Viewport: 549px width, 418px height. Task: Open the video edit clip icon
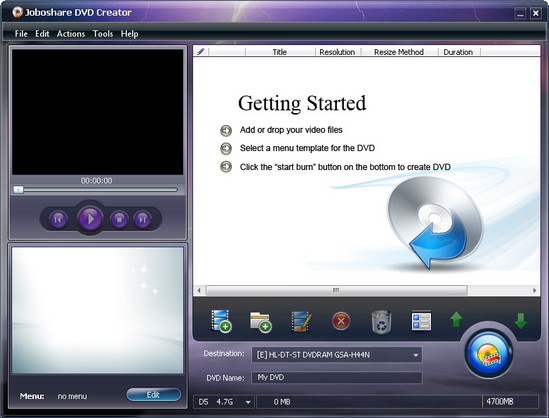point(301,321)
